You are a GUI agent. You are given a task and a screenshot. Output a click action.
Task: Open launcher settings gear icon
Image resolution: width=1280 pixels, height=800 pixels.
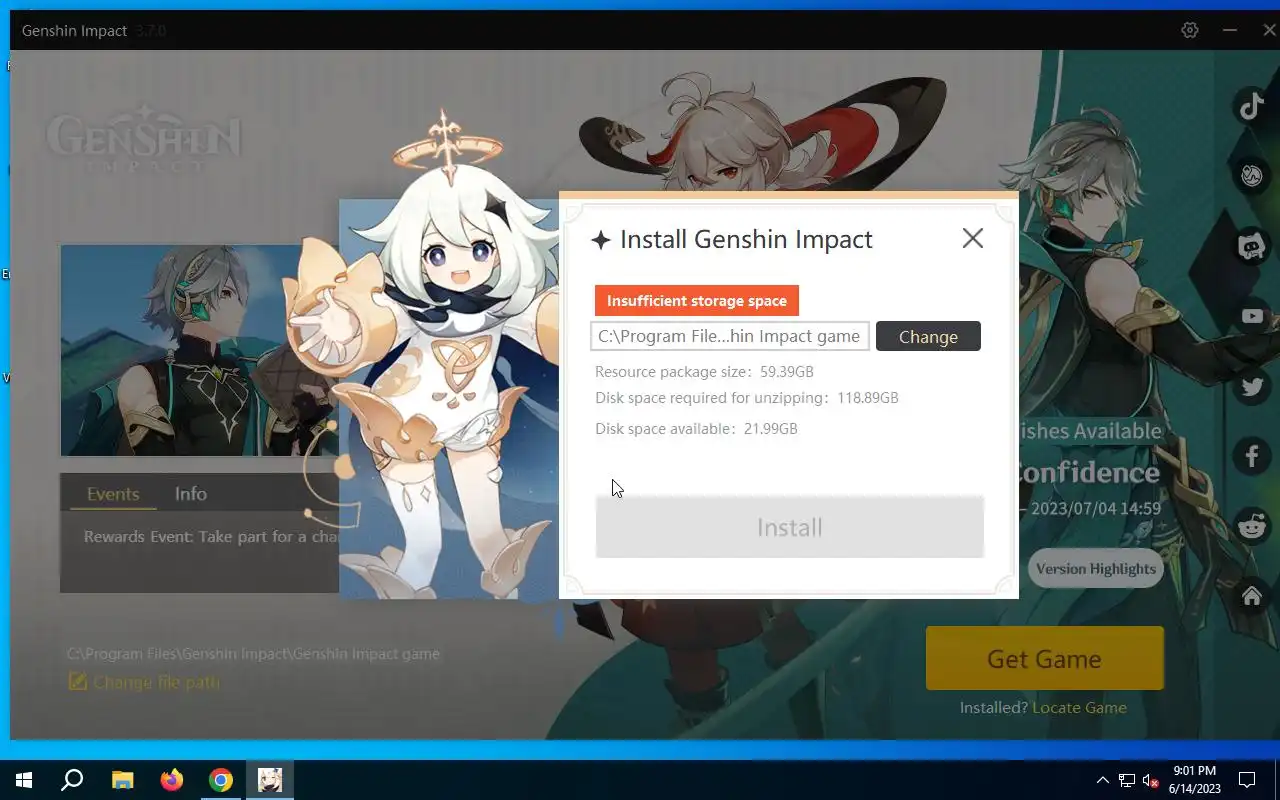pos(1190,30)
